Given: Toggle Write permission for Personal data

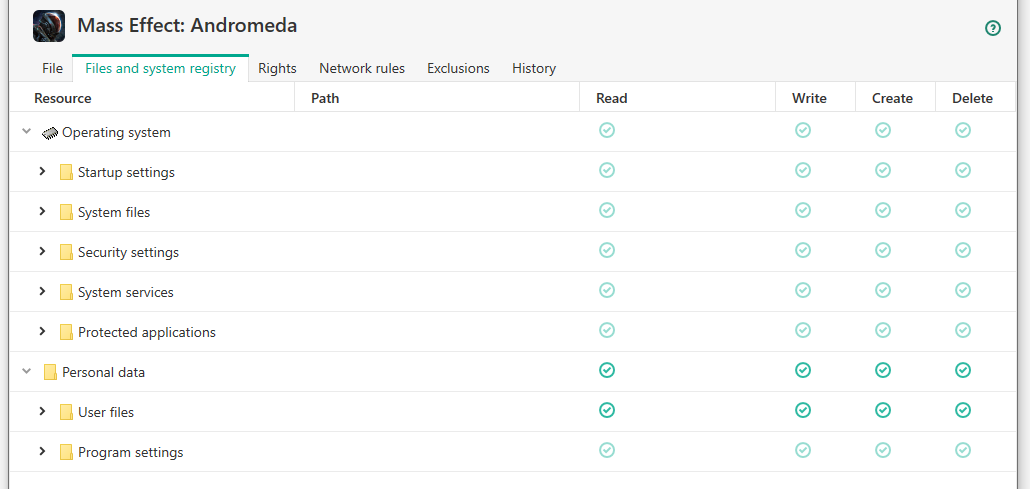Looking at the screenshot, I should point(803,370).
